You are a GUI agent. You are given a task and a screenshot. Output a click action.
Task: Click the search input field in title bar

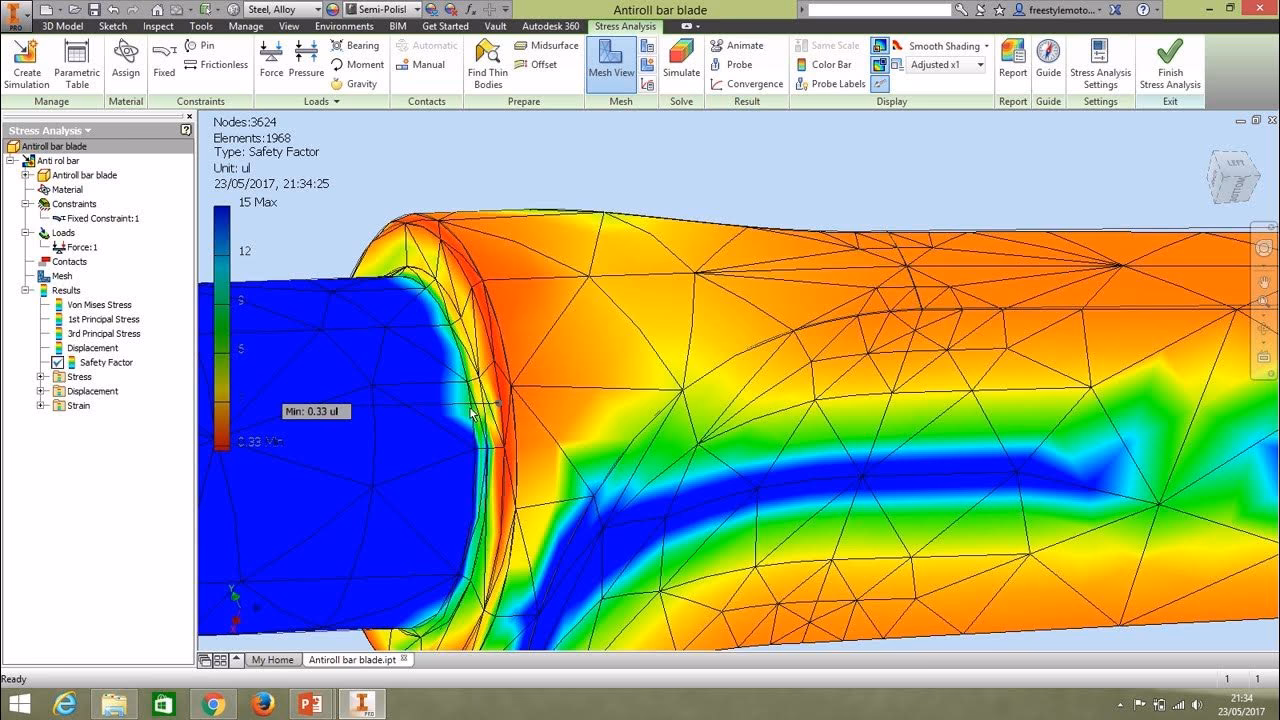pos(879,9)
